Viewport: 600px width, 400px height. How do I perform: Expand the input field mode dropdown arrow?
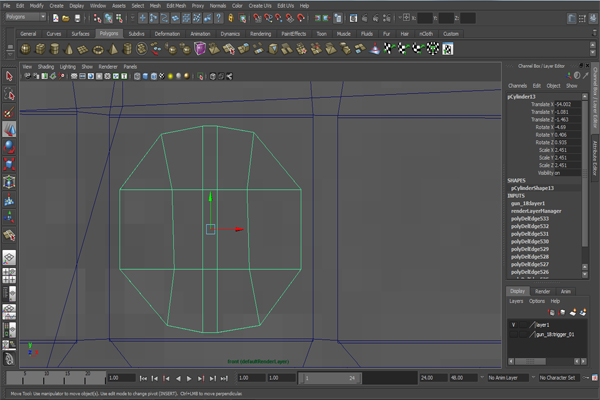pos(400,17)
